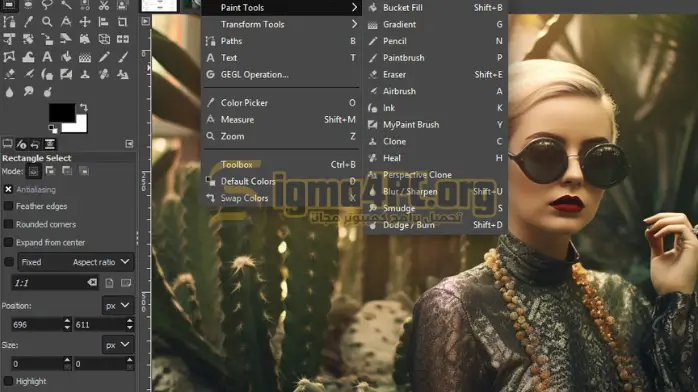
Task: Enable Feather edges option
Action: (8, 206)
